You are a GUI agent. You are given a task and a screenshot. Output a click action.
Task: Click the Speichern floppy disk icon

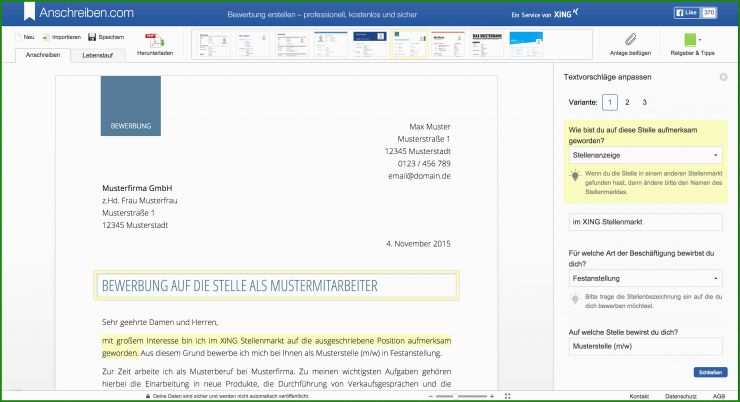pyautogui.click(x=92, y=37)
